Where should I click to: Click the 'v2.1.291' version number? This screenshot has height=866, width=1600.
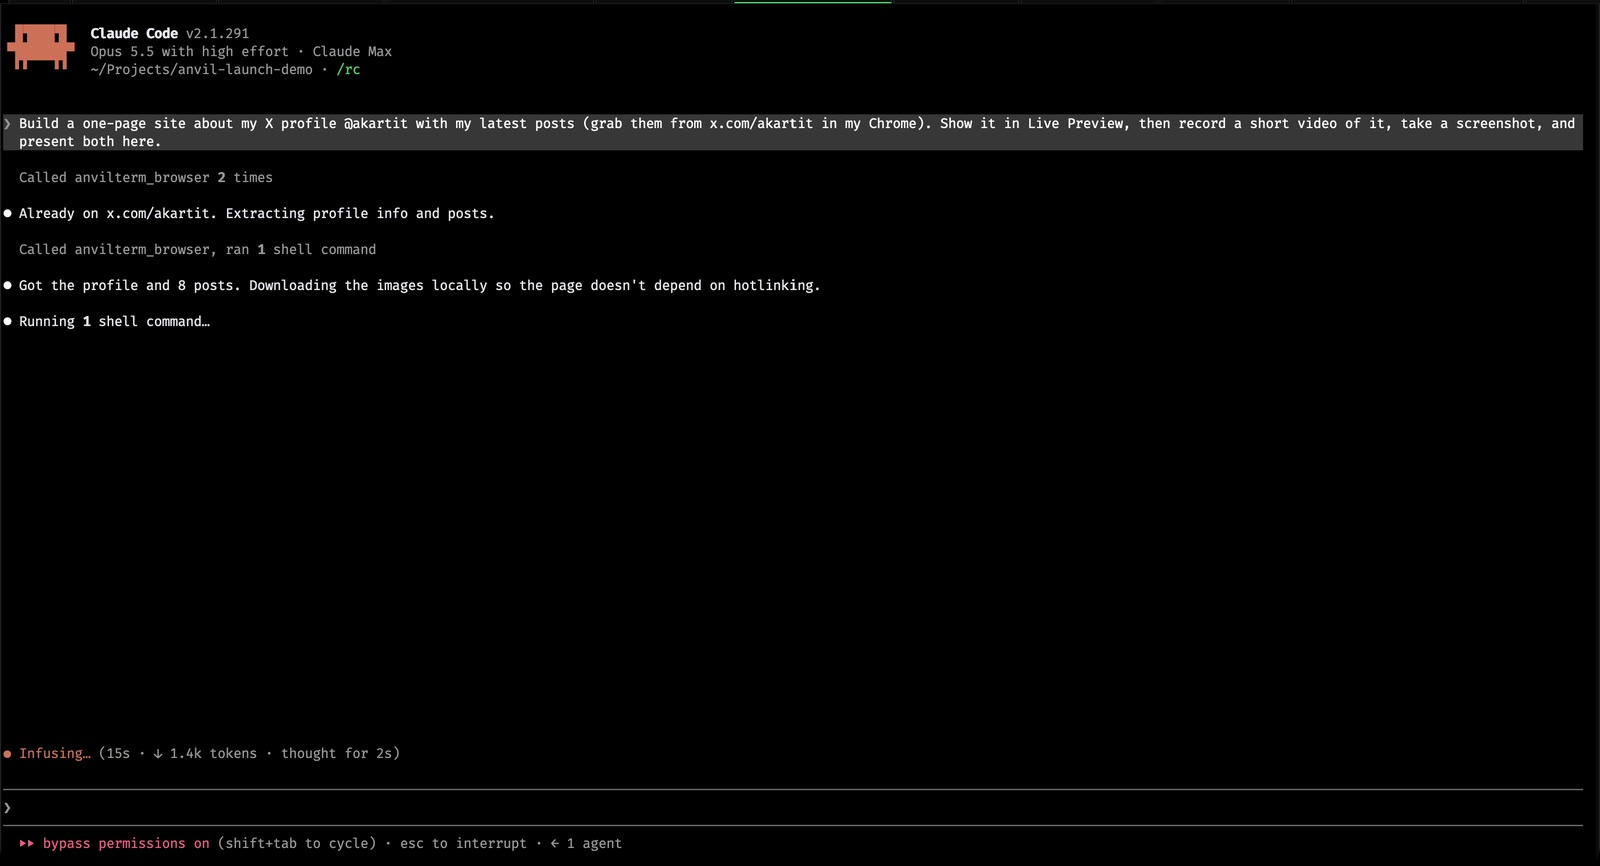217,33
